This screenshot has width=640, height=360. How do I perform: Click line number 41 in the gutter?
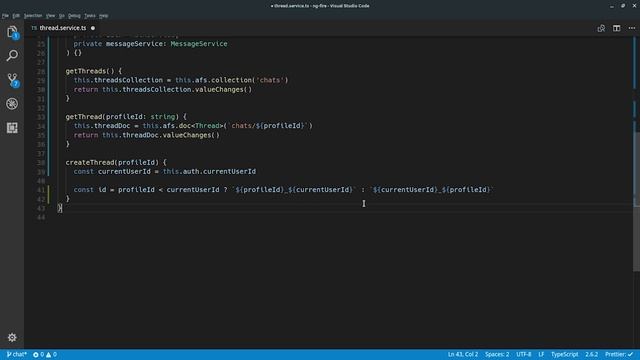point(41,190)
